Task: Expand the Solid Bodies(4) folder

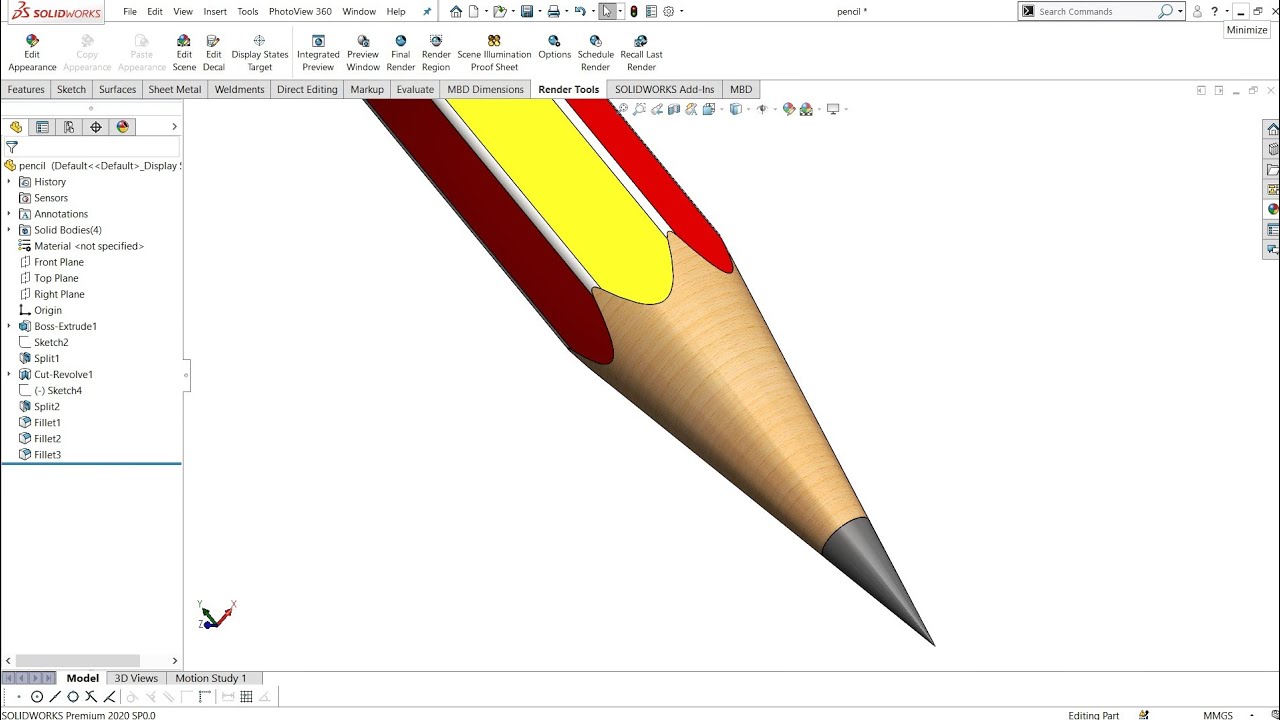Action: 9,230
